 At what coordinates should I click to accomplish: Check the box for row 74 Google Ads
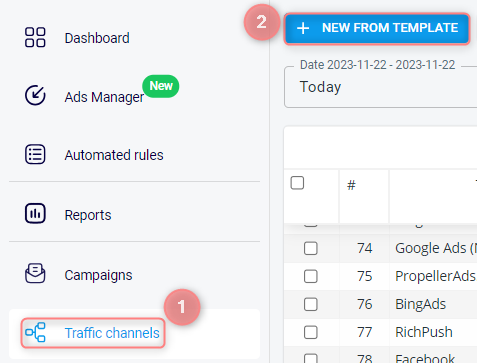pyautogui.click(x=311, y=248)
